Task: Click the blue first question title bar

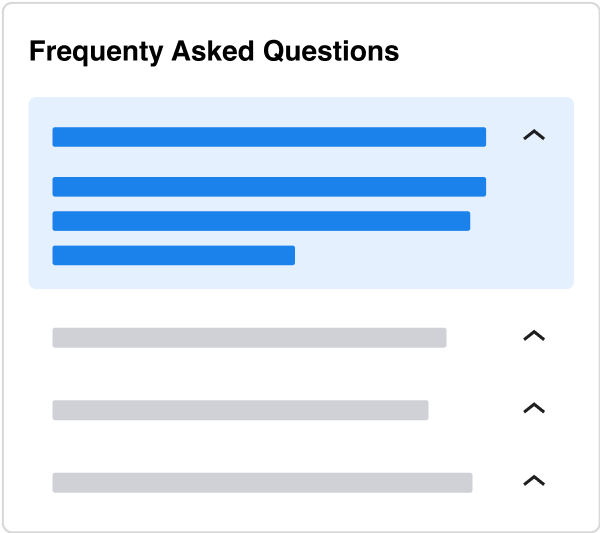Action: coord(269,137)
